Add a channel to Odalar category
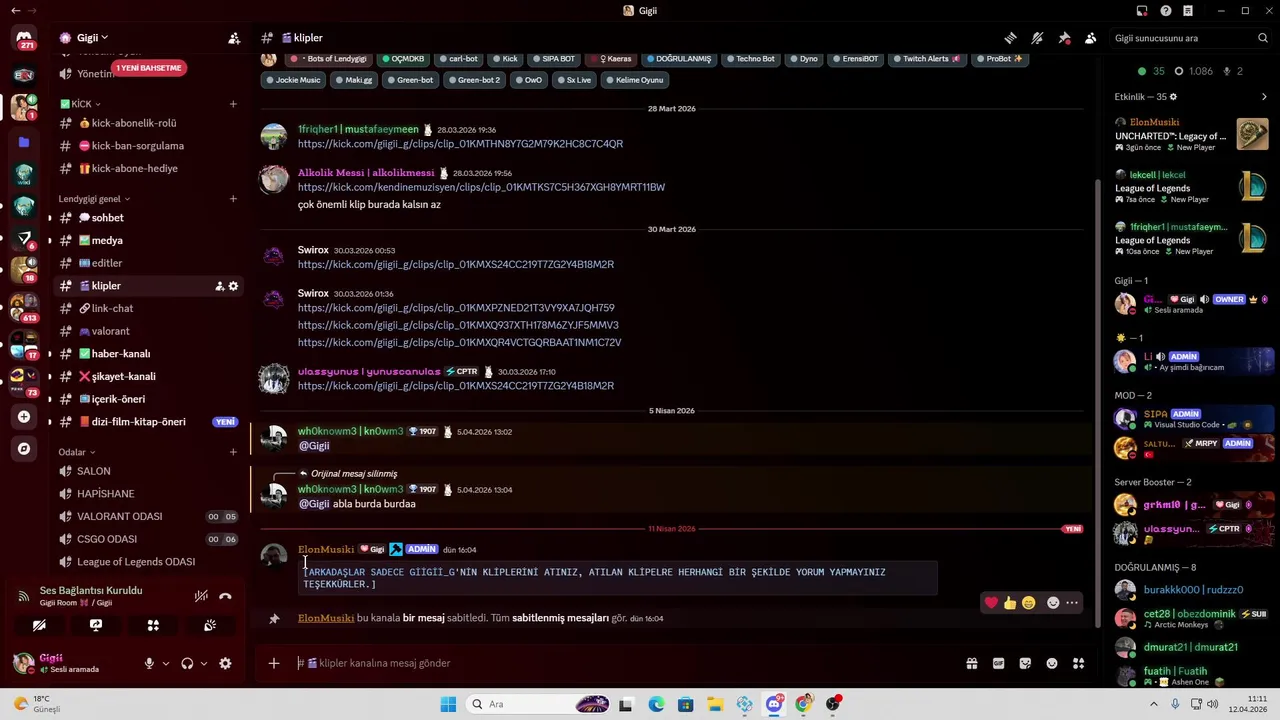The height and width of the screenshot is (720, 1280). point(233,452)
